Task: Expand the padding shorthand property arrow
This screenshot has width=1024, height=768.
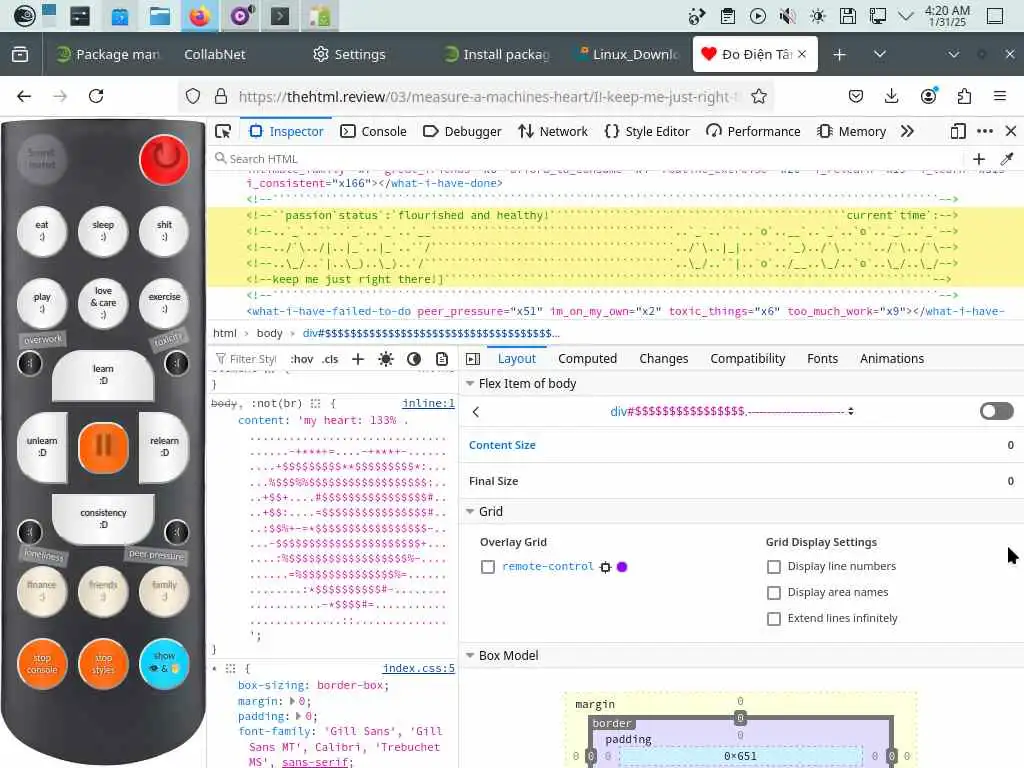Action: tap(298, 716)
